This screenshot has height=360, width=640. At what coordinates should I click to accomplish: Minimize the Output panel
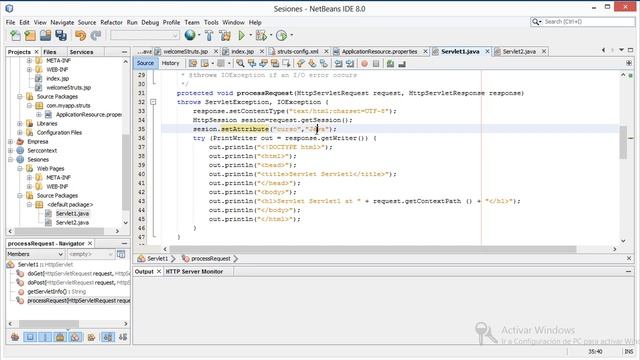[629, 271]
